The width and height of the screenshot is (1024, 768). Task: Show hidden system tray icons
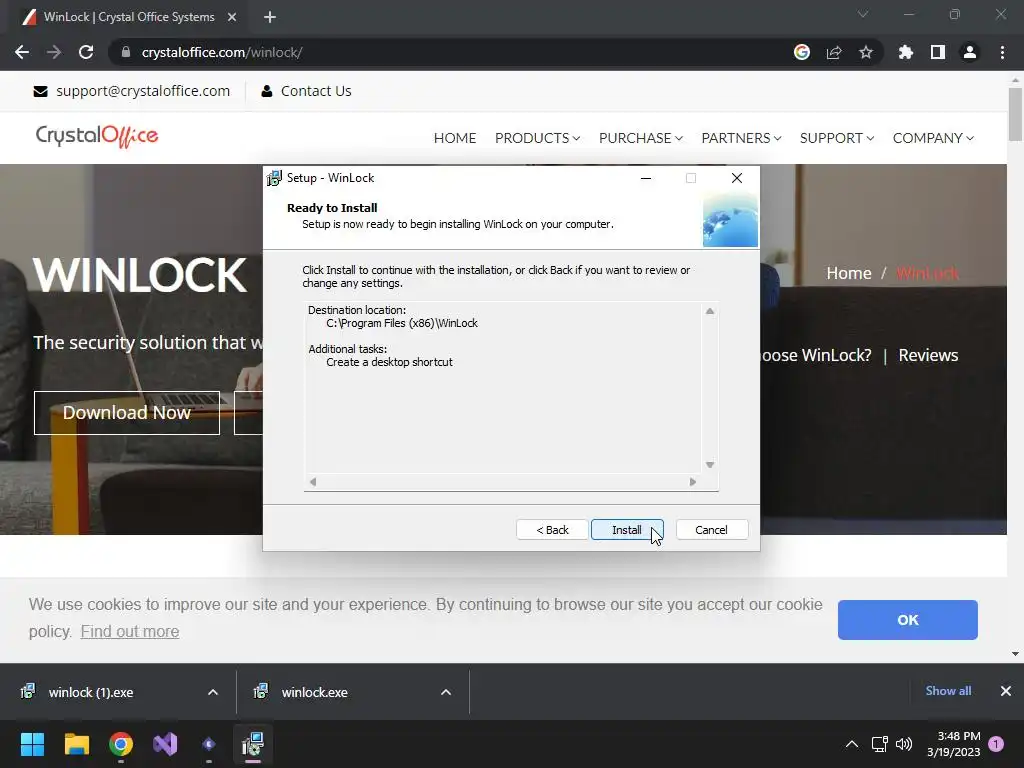pyautogui.click(x=852, y=744)
